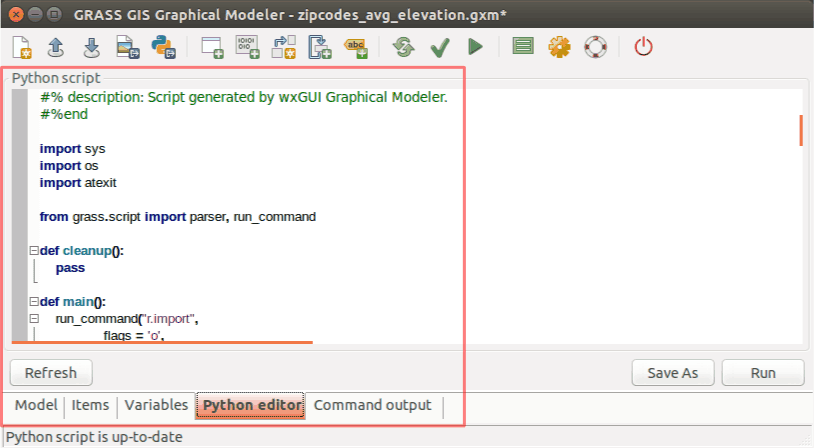The height and width of the screenshot is (448, 814).
Task: Save current model to file
Action: (x=91, y=46)
